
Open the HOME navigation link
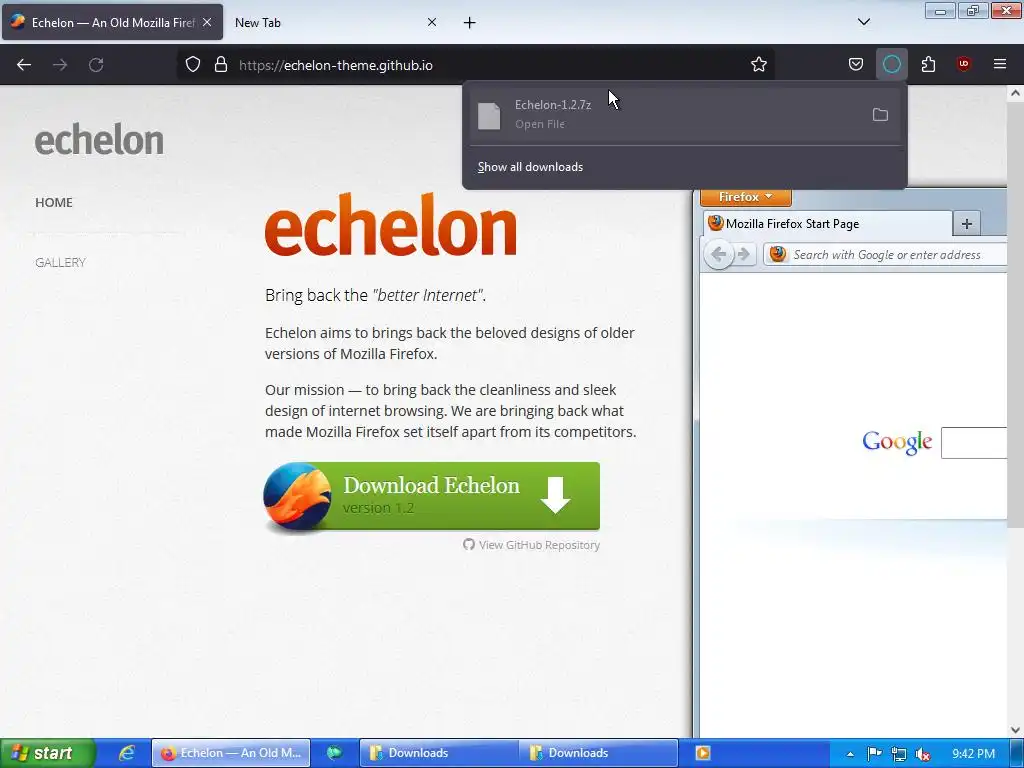[x=54, y=202]
